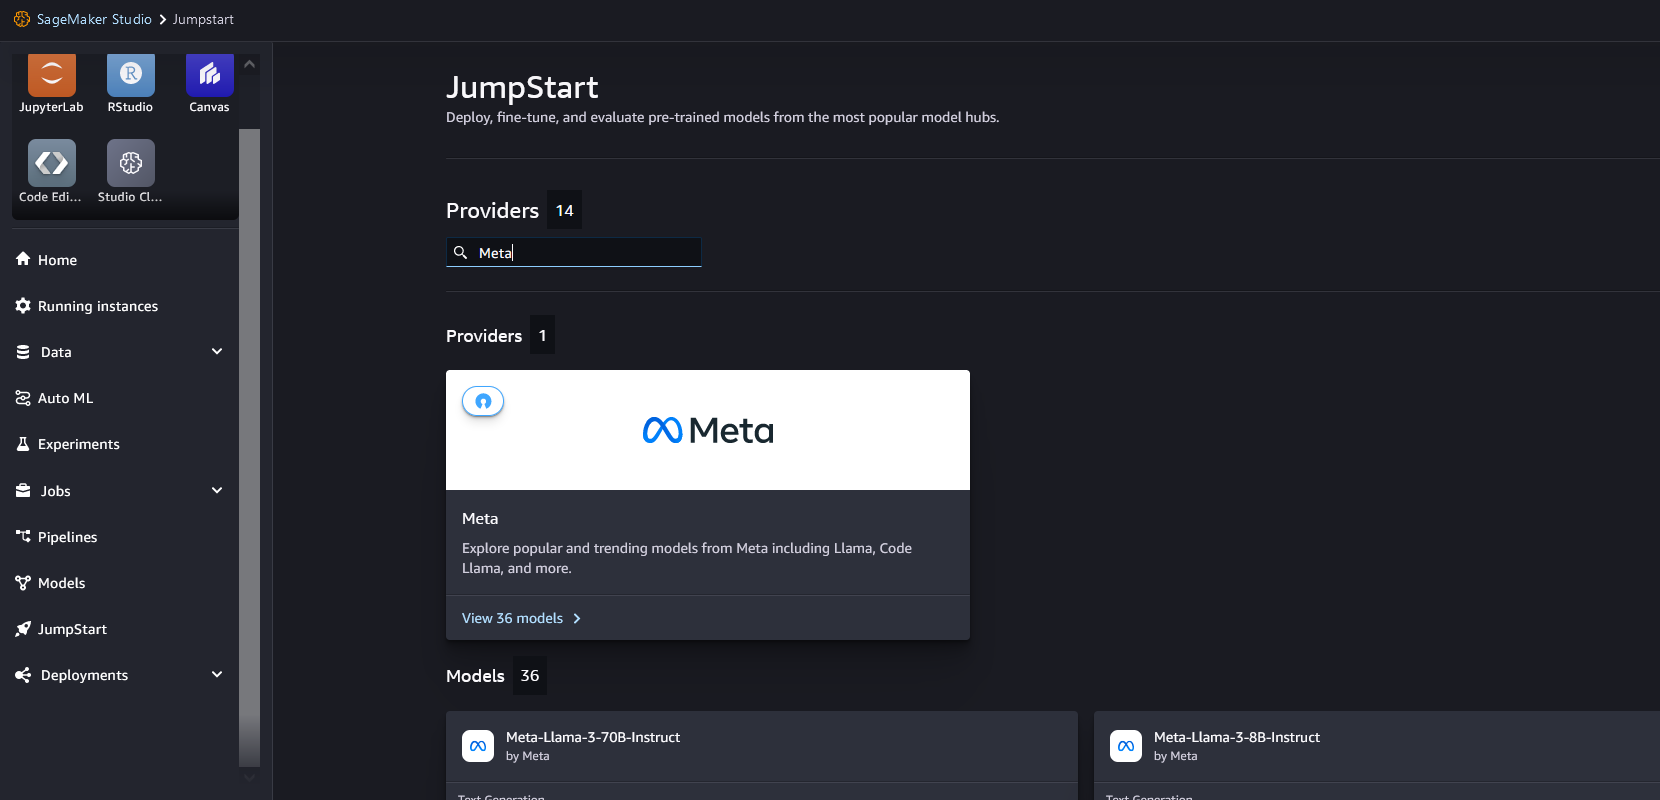Click the Meta card description text
This screenshot has height=800, width=1660.
pyautogui.click(x=687, y=558)
